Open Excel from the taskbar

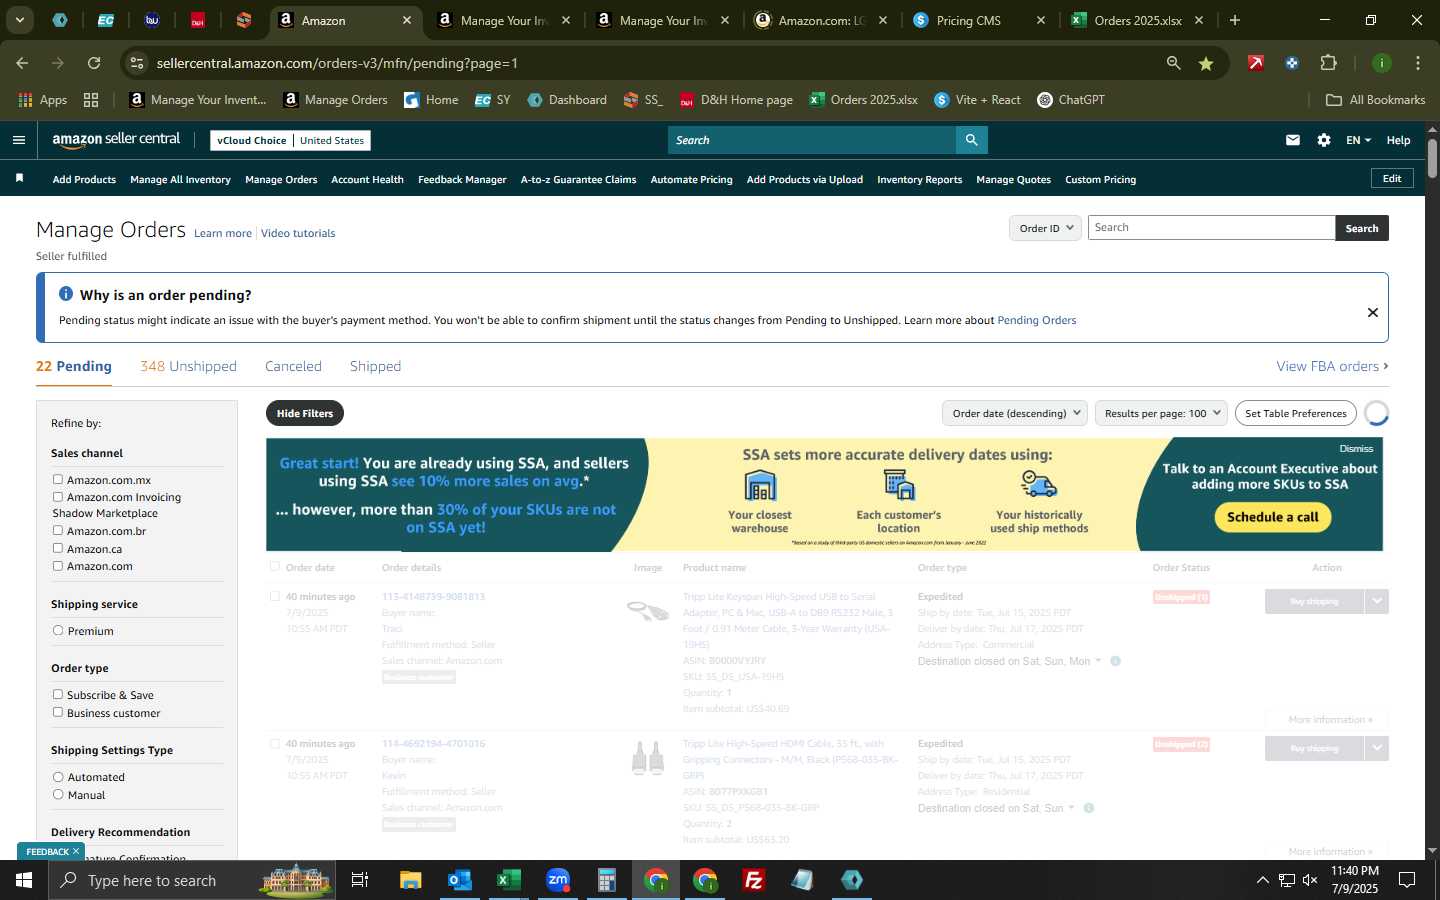(x=508, y=880)
